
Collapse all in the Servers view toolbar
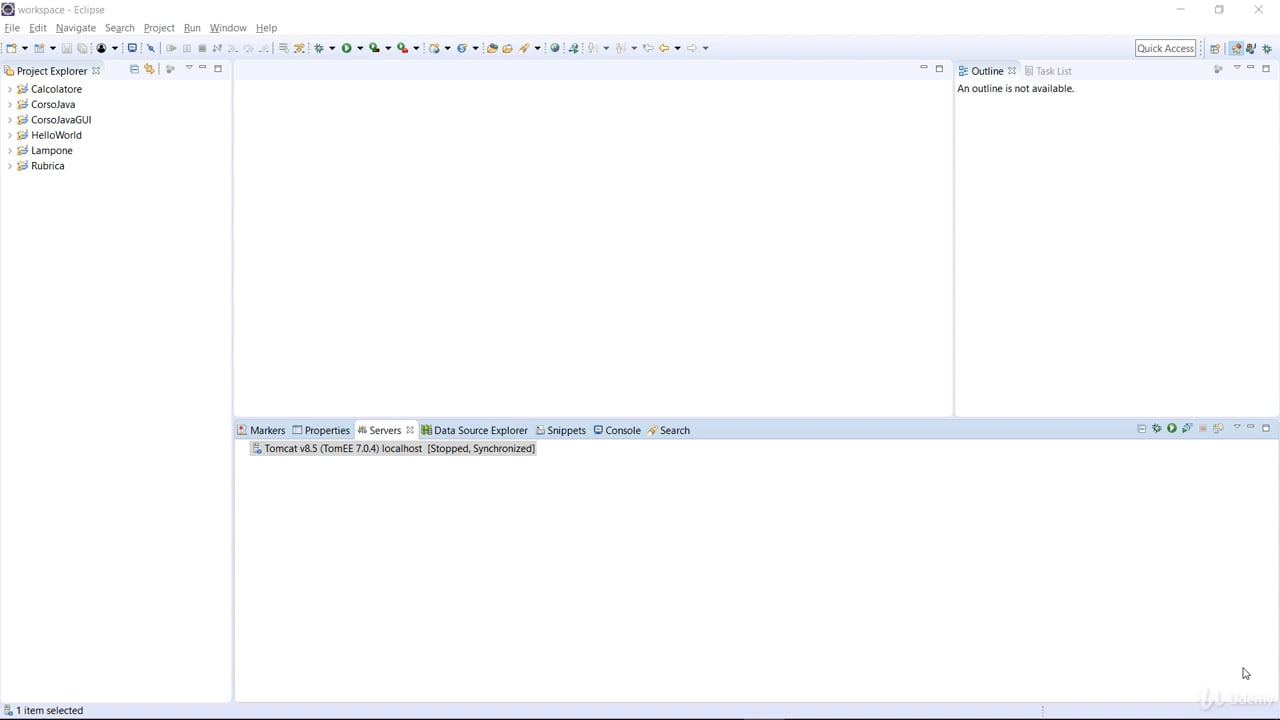pyautogui.click(x=1142, y=429)
